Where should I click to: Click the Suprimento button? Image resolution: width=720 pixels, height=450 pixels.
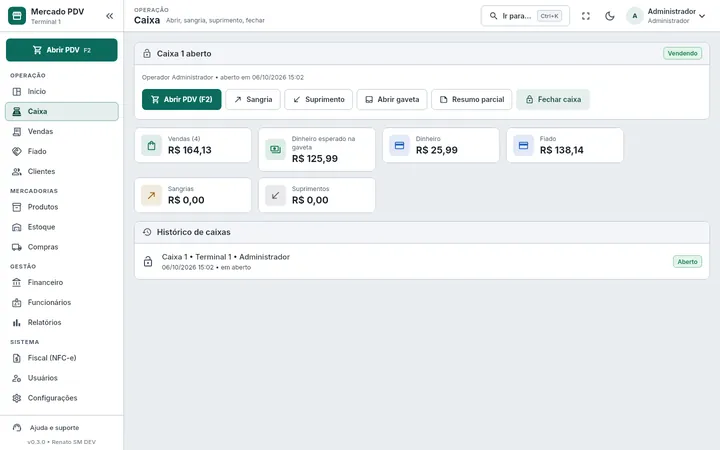click(x=319, y=100)
